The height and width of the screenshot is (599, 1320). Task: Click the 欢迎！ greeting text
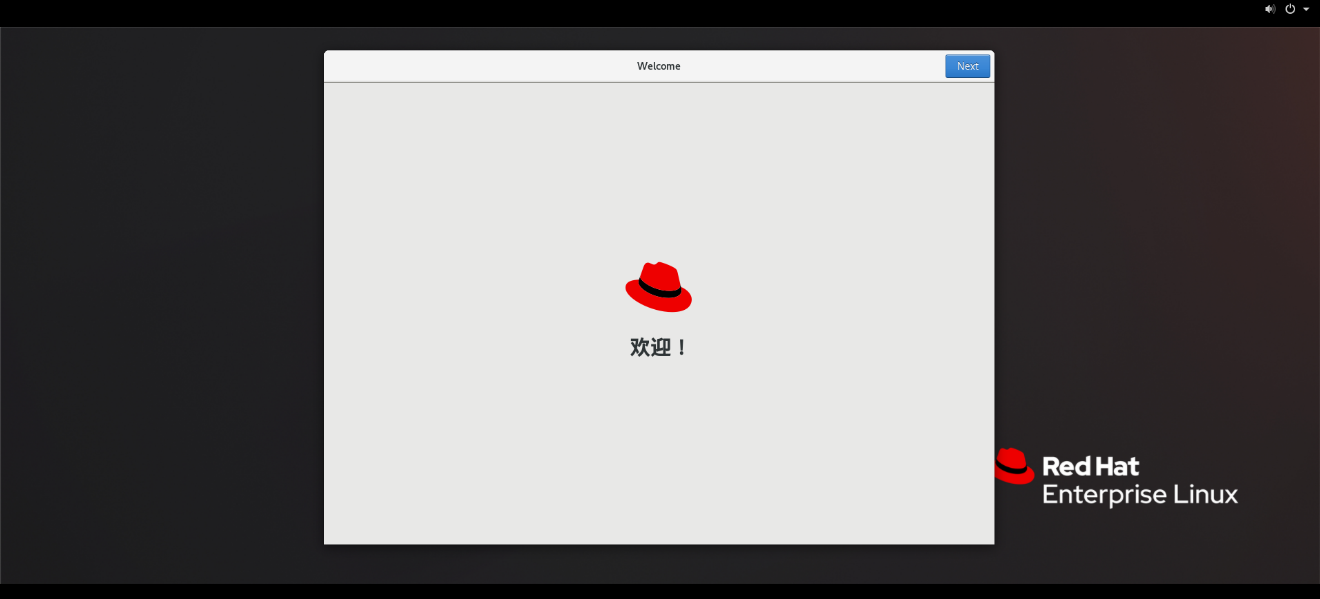click(x=659, y=348)
